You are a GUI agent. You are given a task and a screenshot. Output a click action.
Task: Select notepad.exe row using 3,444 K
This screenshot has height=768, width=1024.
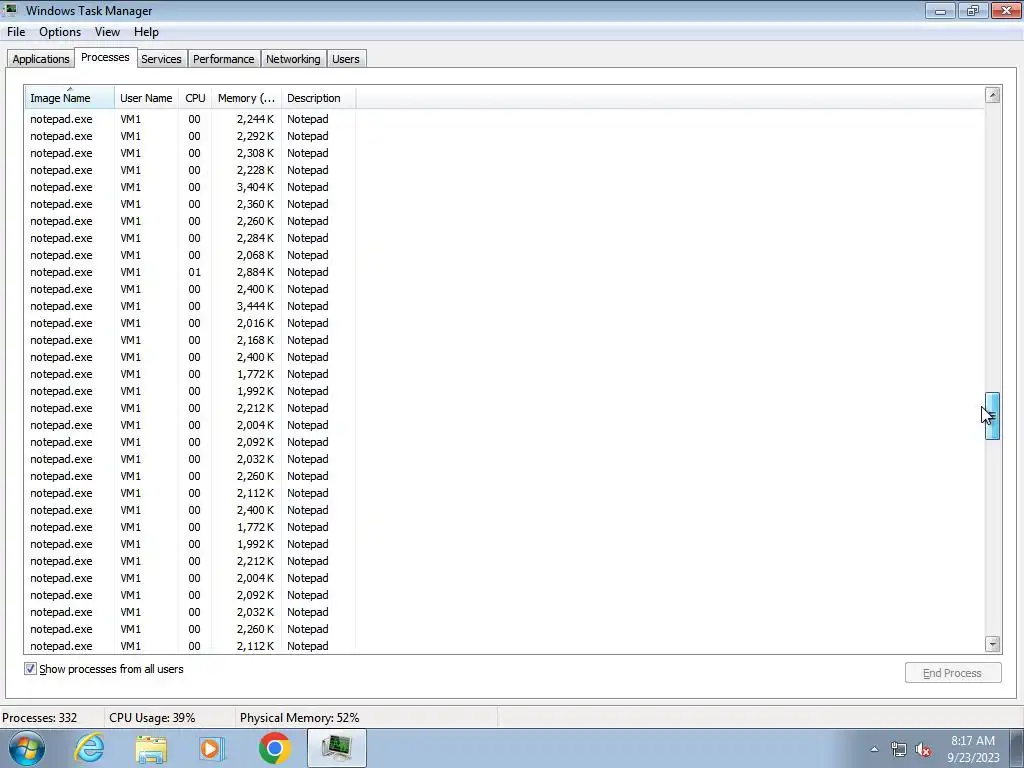190,306
